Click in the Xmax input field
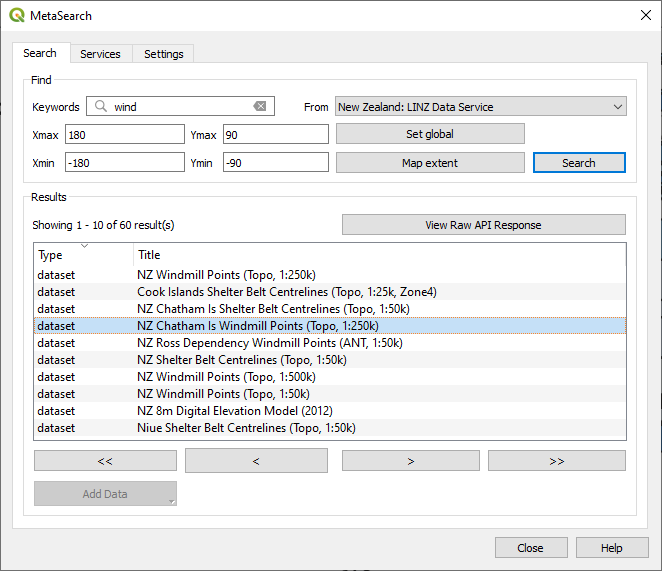The image size is (662, 571). 124,134
